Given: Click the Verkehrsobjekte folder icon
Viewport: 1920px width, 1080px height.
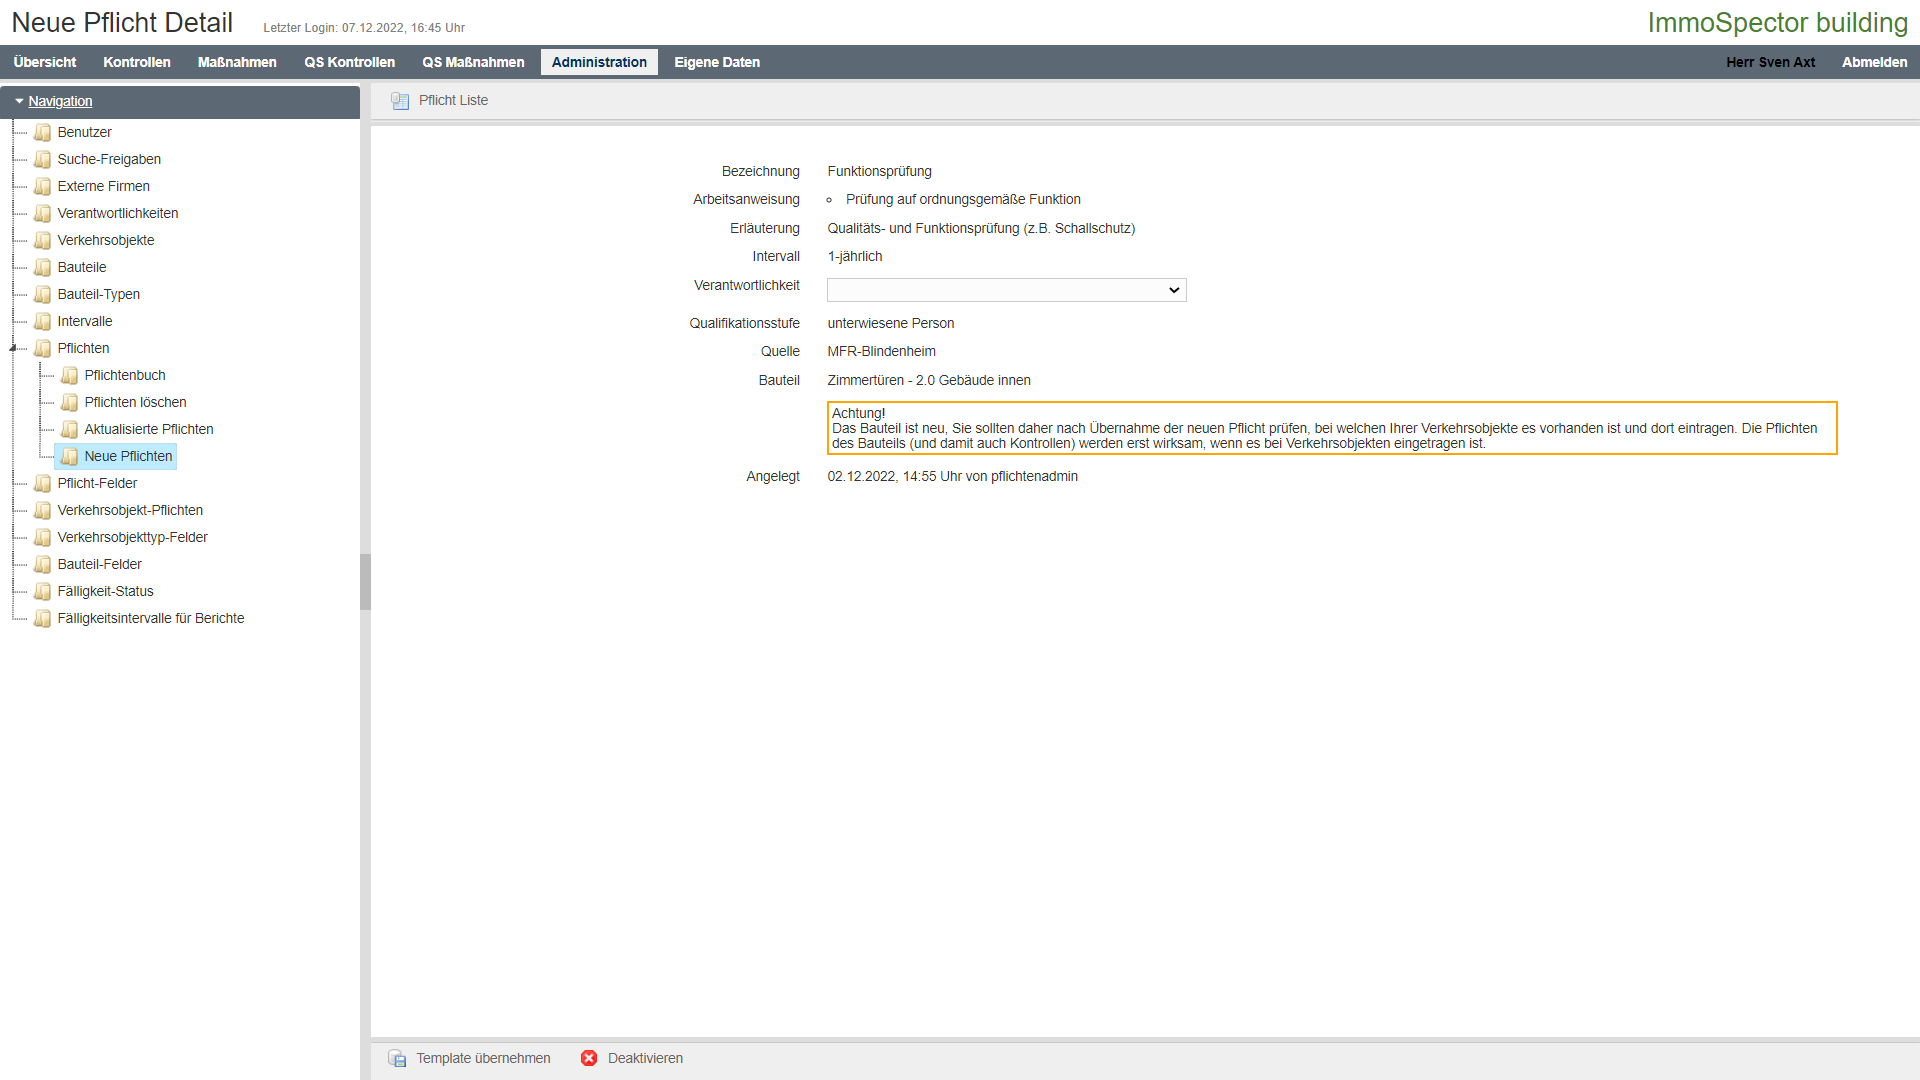Looking at the screenshot, I should click(42, 240).
